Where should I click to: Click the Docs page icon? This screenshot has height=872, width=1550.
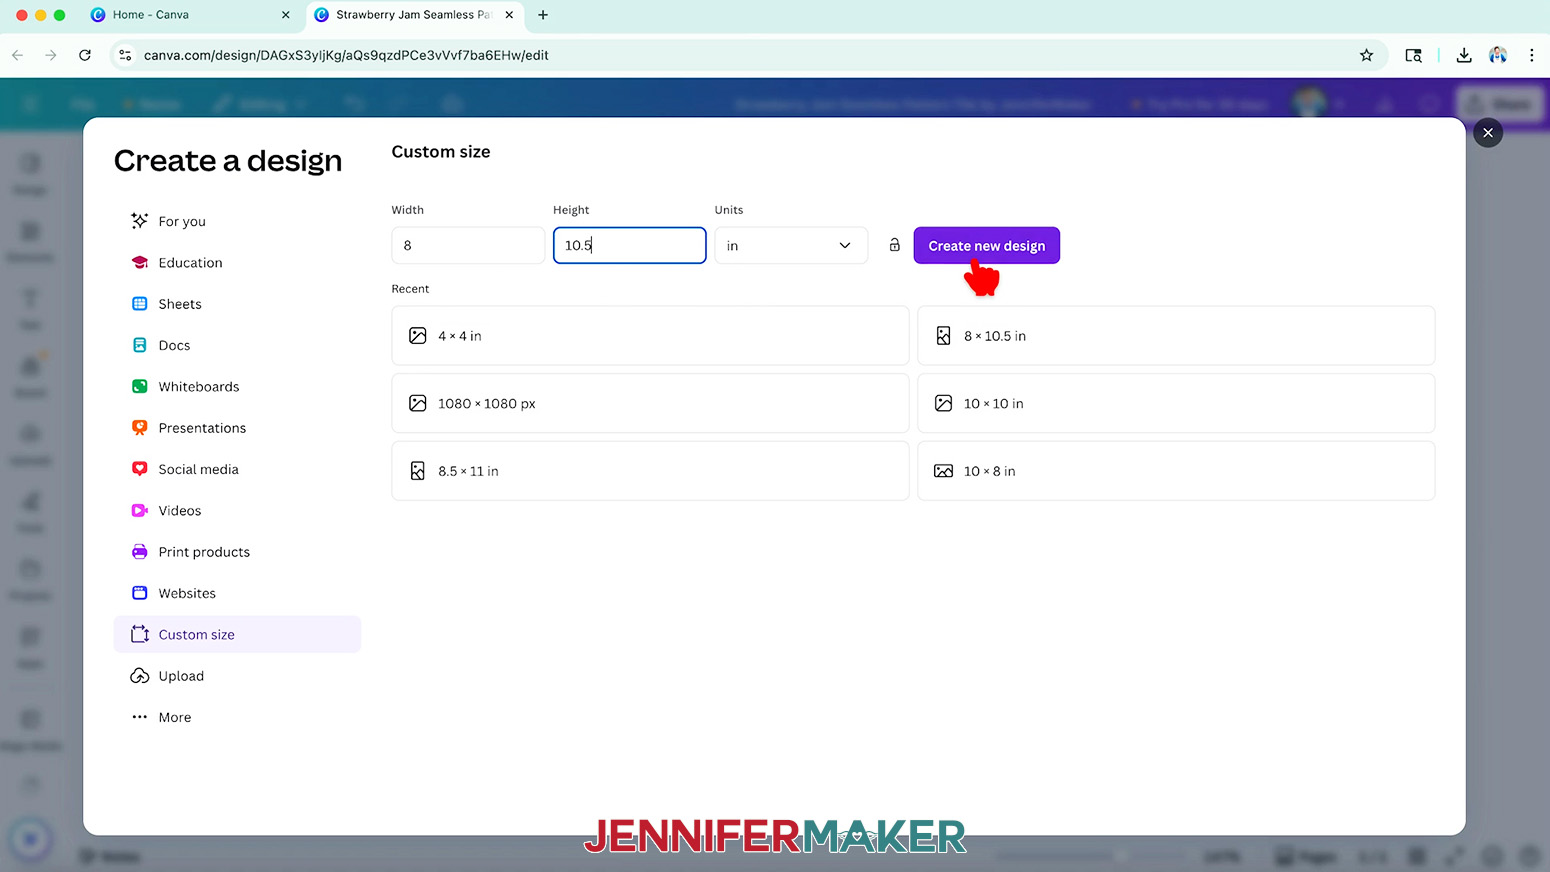[x=140, y=345]
